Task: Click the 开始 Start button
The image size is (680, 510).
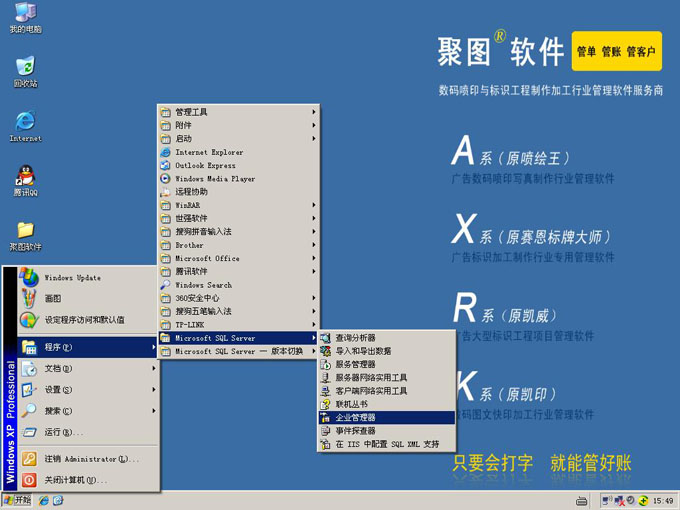Action: pos(17,500)
